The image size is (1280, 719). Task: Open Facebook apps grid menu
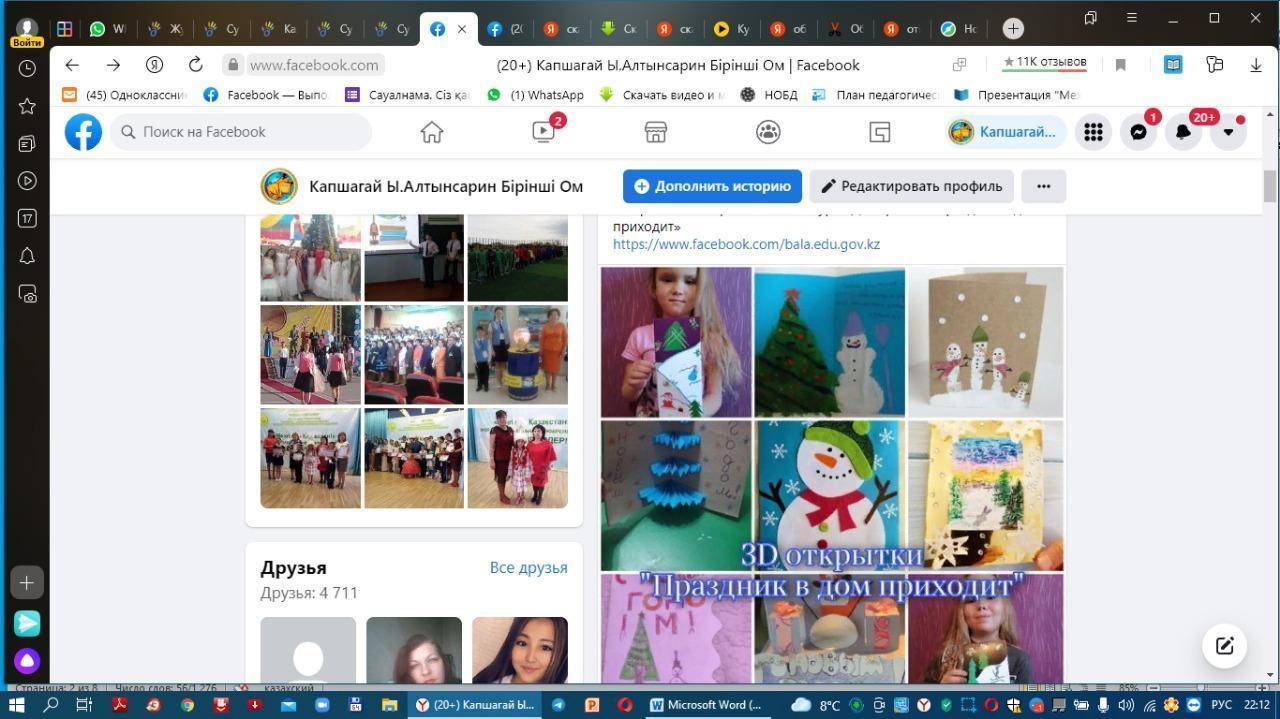tap(1093, 132)
